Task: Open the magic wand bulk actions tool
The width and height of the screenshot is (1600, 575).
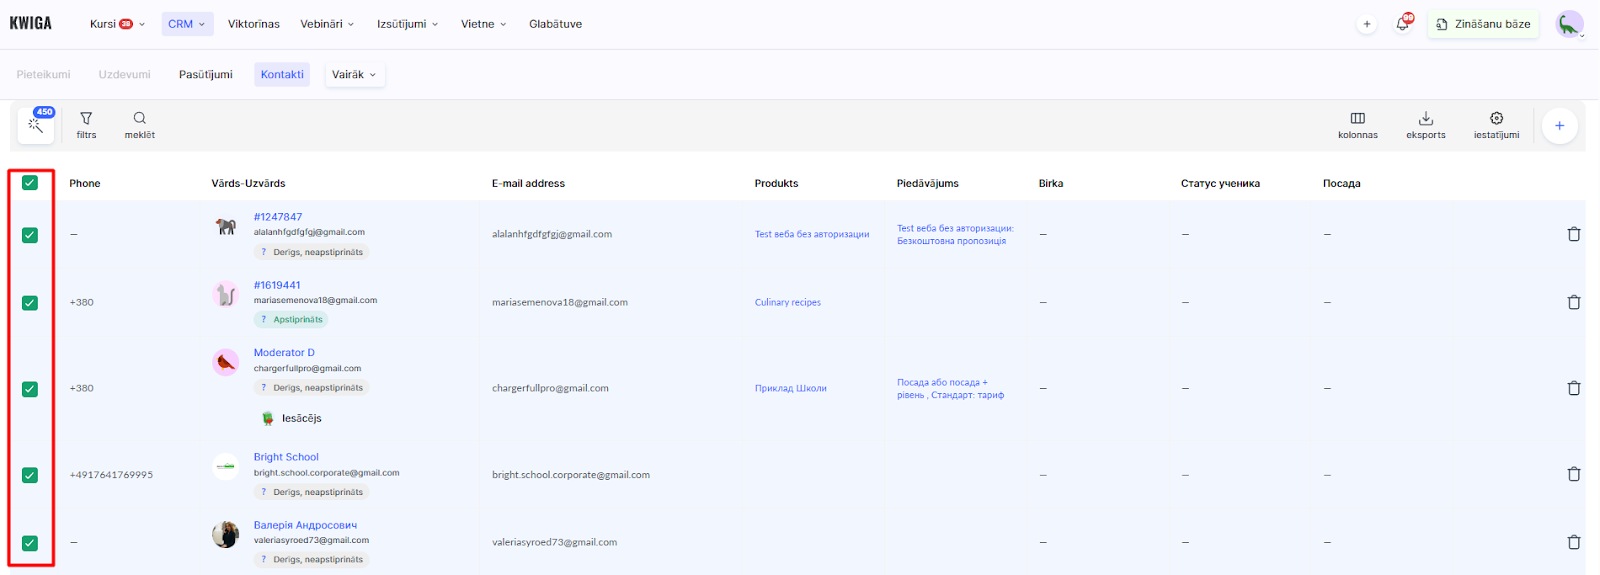Action: (36, 126)
